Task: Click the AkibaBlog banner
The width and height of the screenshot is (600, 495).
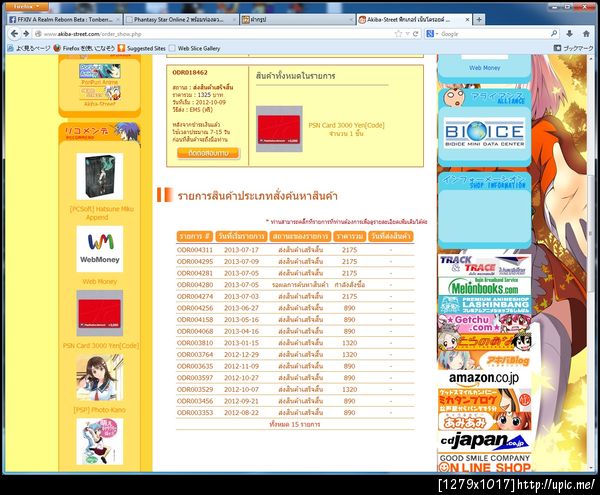Action: pos(484,361)
